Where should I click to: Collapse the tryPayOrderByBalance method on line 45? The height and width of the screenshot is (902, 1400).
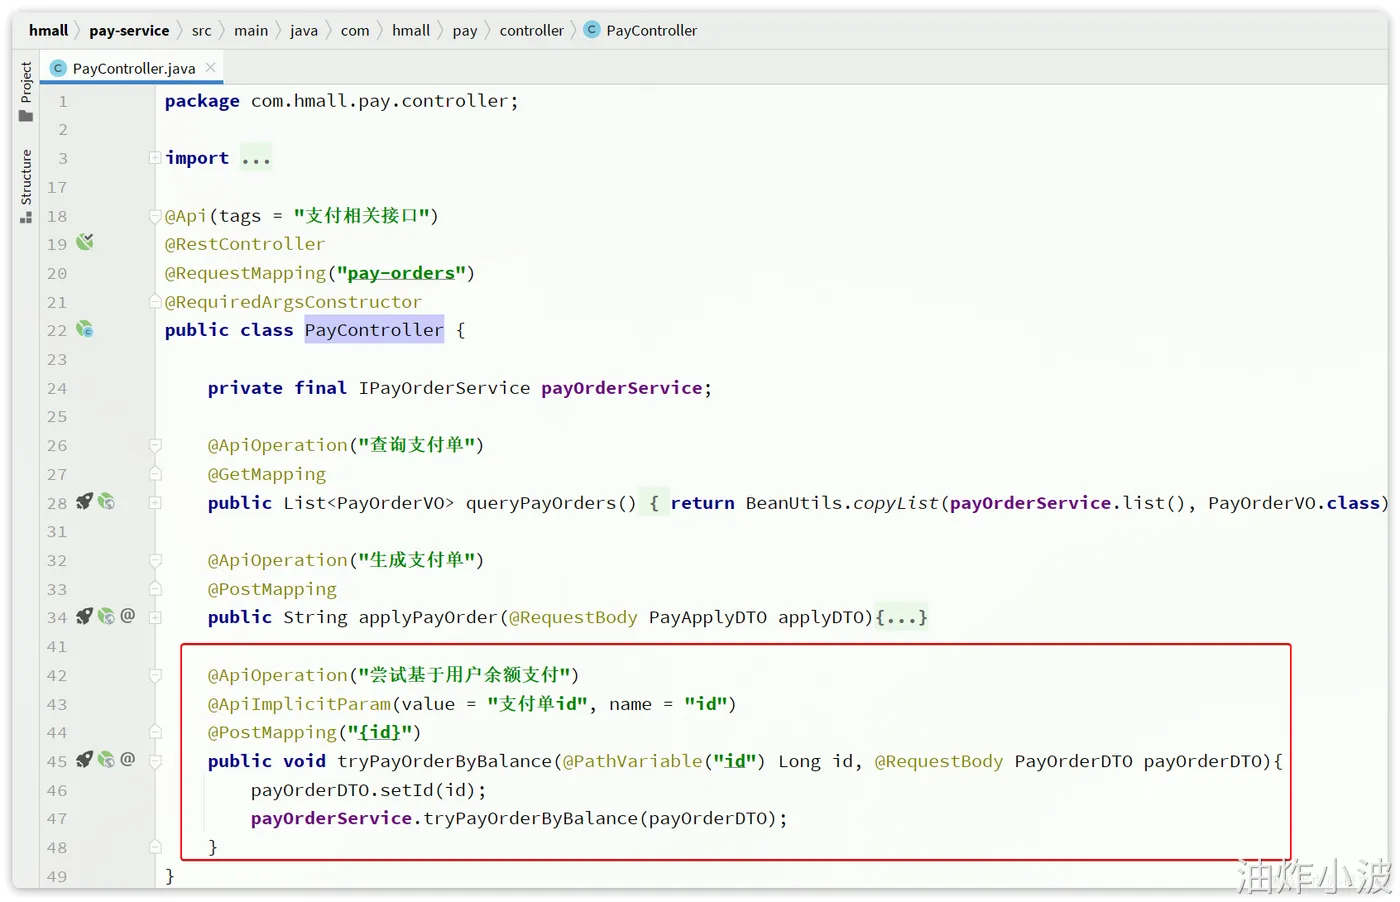[155, 761]
